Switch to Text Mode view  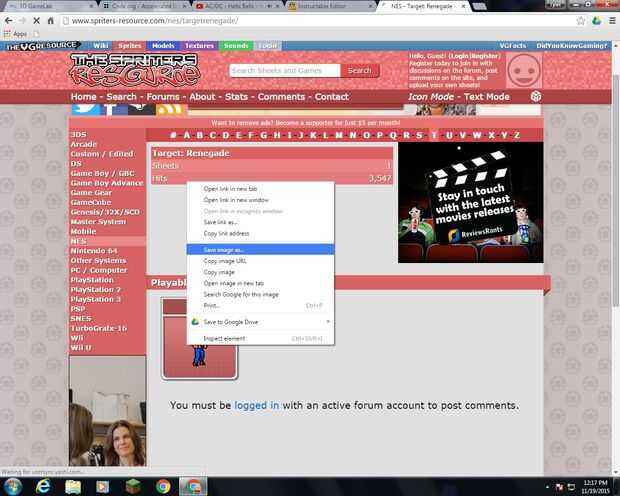pos(486,97)
